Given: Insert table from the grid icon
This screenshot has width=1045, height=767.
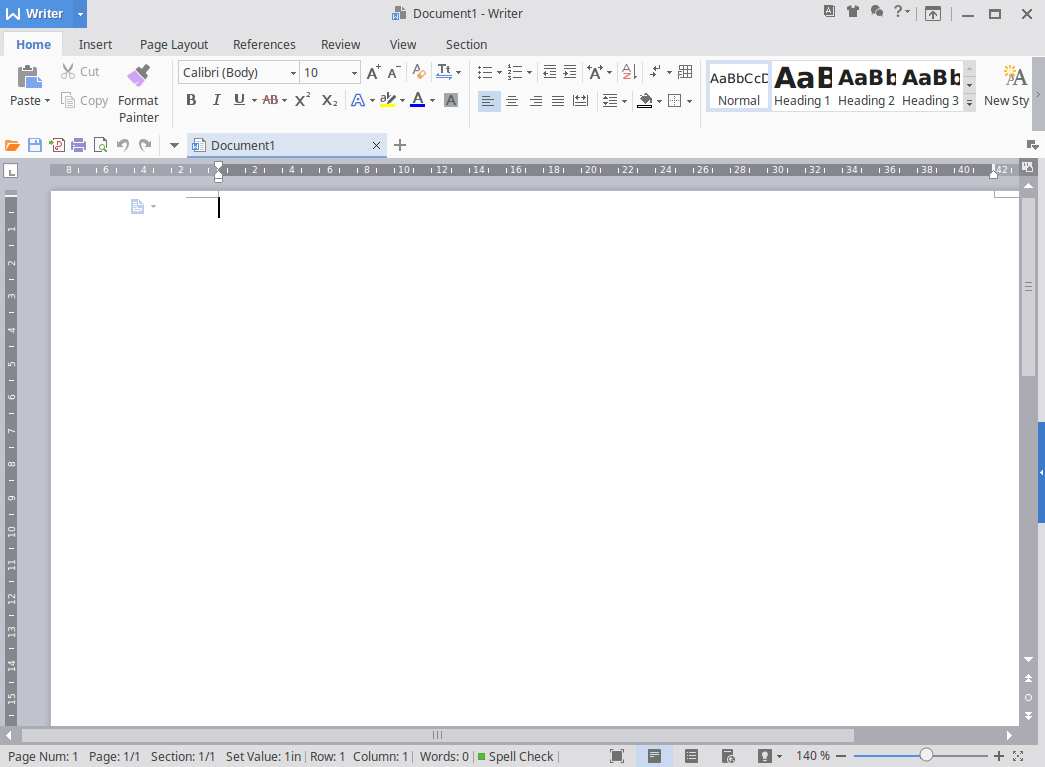Looking at the screenshot, I should coord(685,71).
